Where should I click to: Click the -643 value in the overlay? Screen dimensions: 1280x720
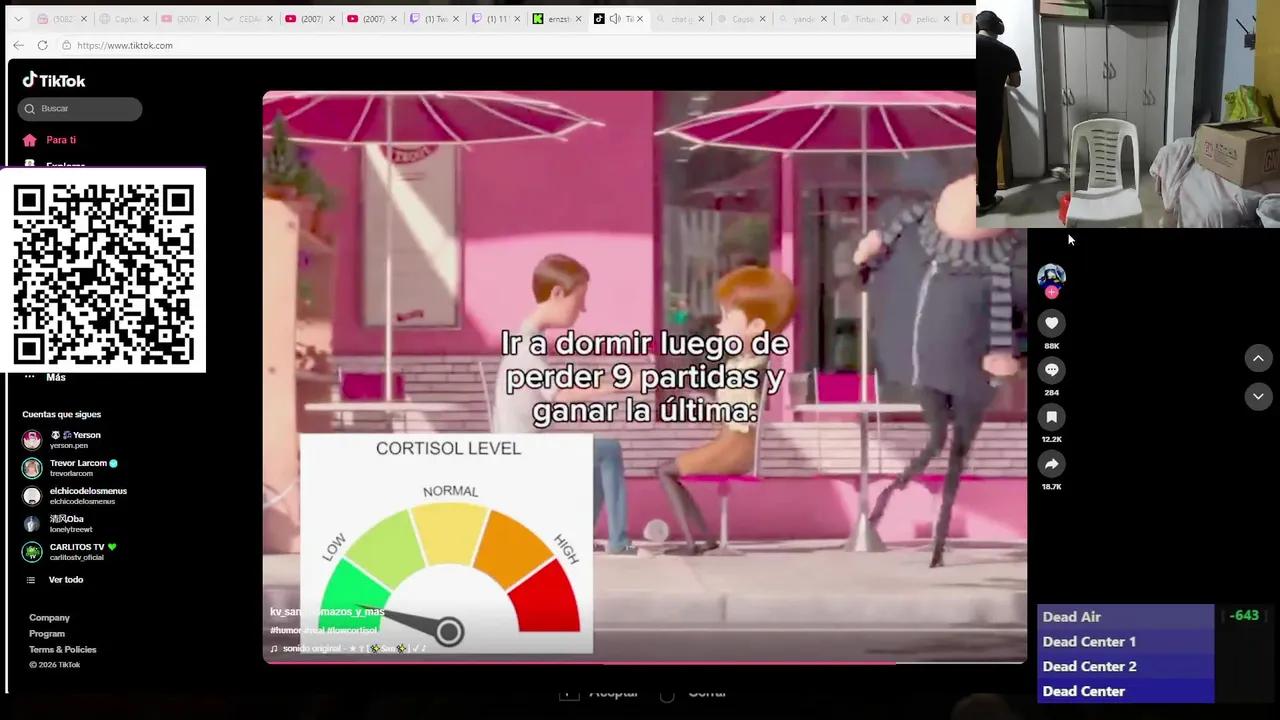tap(1244, 616)
